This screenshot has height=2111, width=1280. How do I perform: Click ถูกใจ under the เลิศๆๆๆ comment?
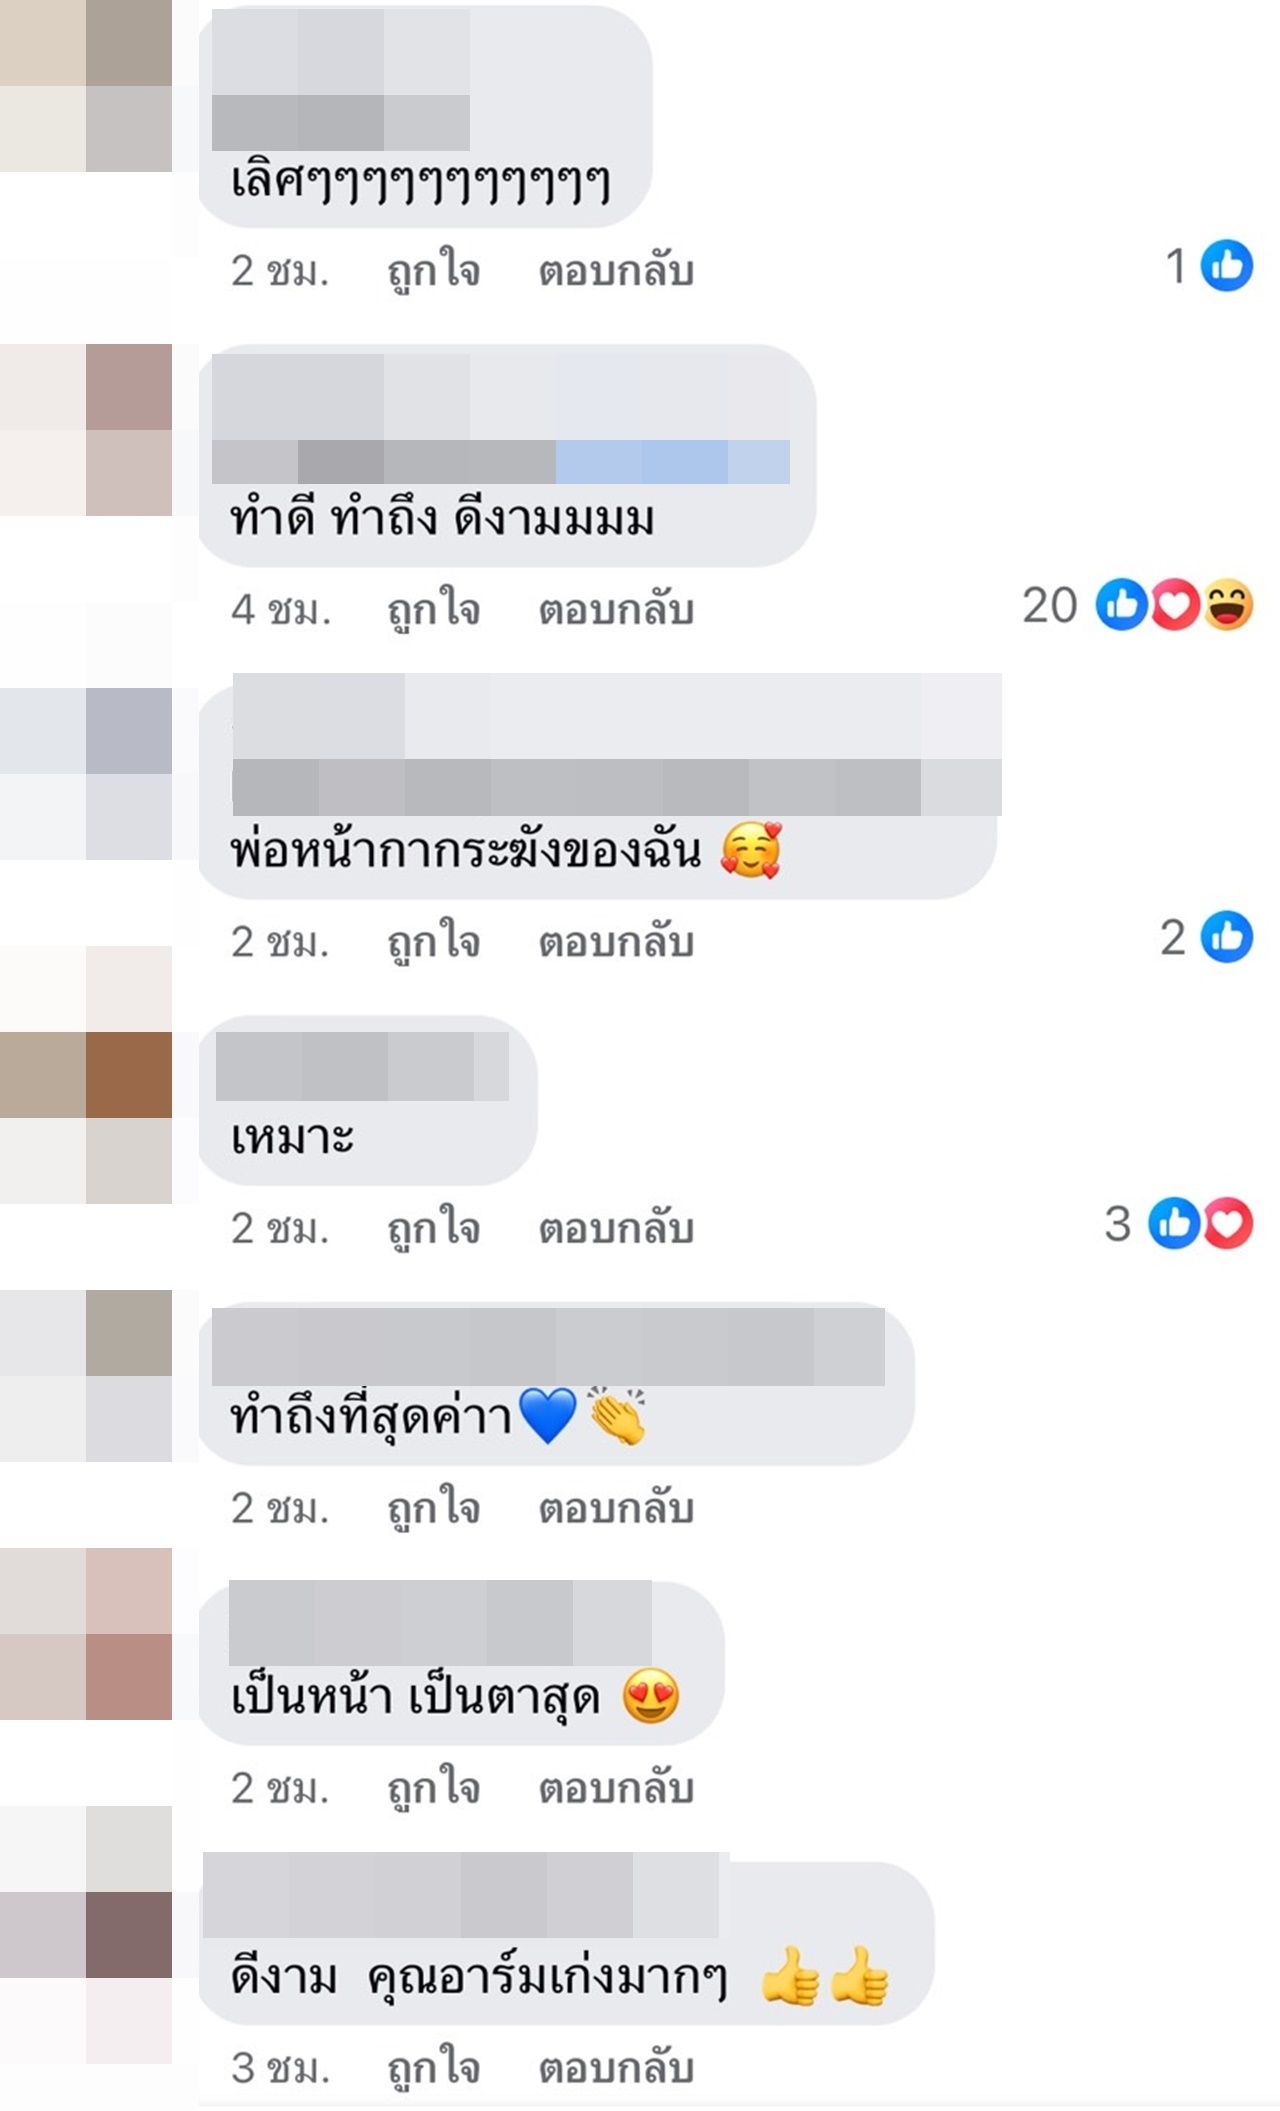click(434, 272)
